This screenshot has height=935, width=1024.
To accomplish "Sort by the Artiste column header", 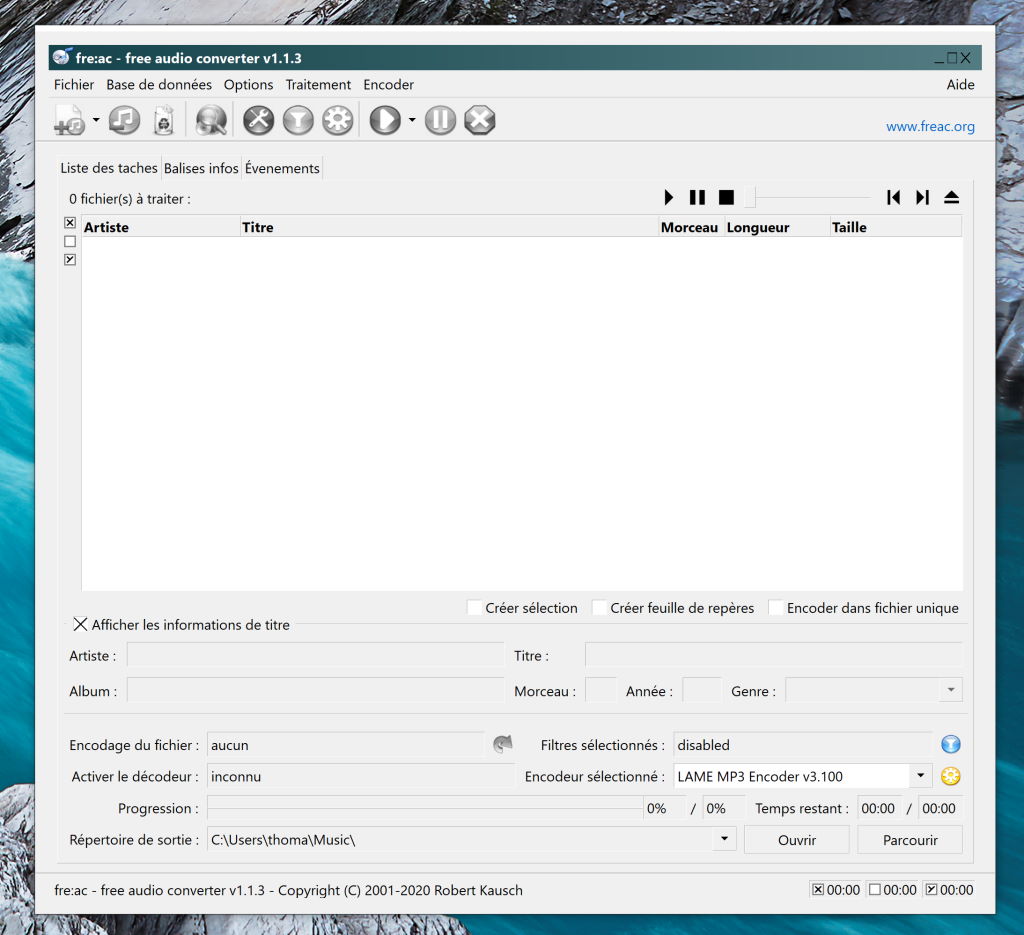I will click(161, 227).
